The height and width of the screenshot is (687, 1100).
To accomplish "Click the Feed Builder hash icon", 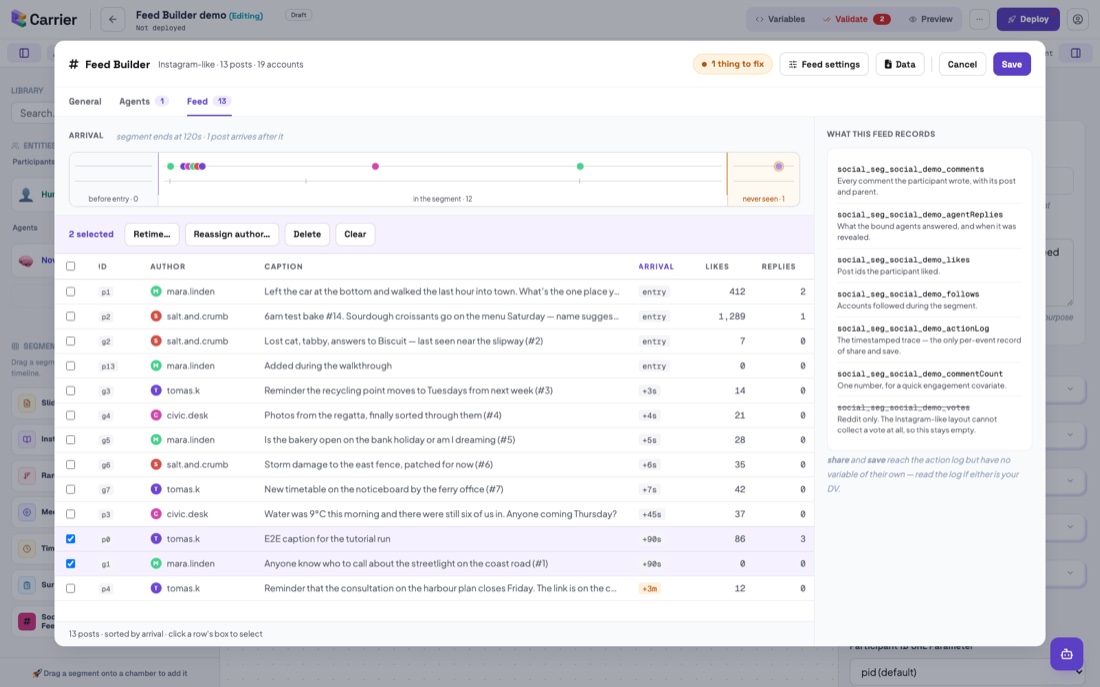I will click(x=73, y=64).
